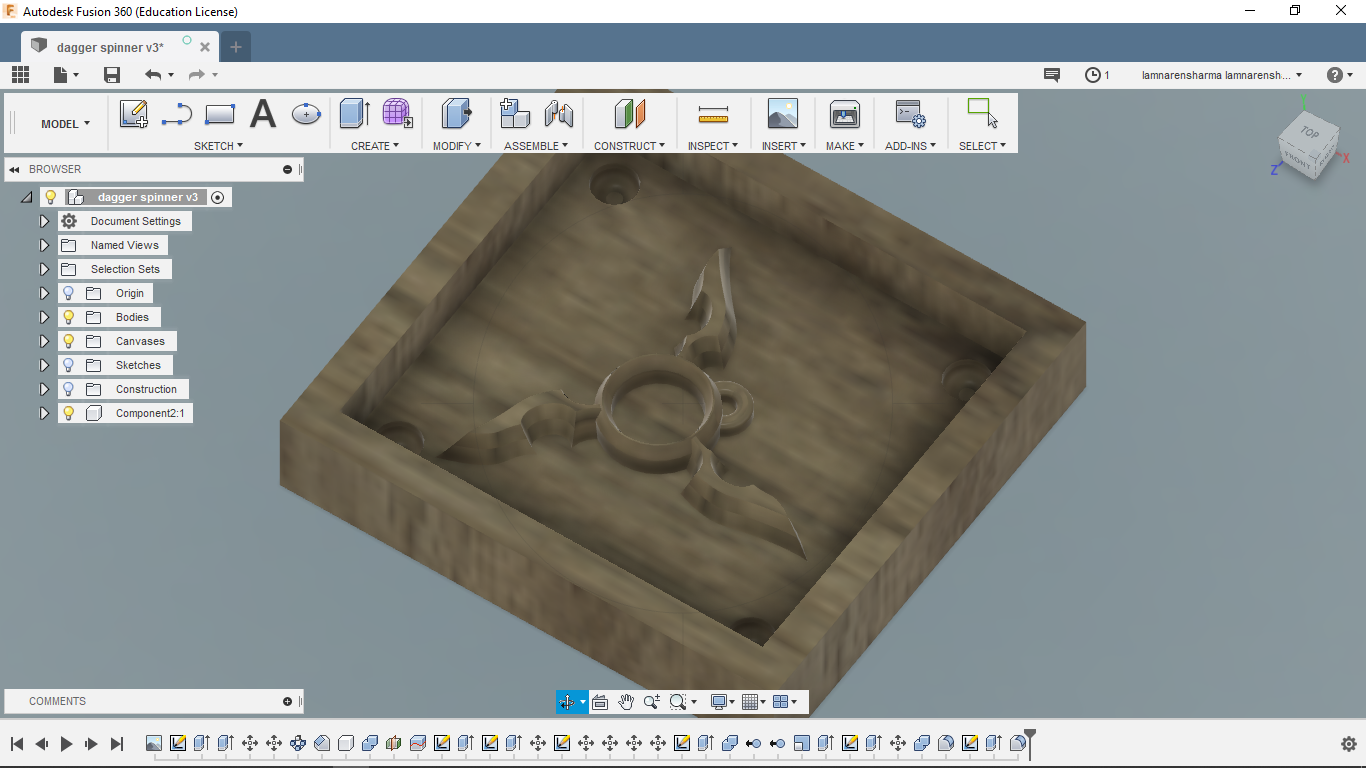The height and width of the screenshot is (768, 1366).
Task: Expand the Named Views tree node
Action: (x=44, y=245)
